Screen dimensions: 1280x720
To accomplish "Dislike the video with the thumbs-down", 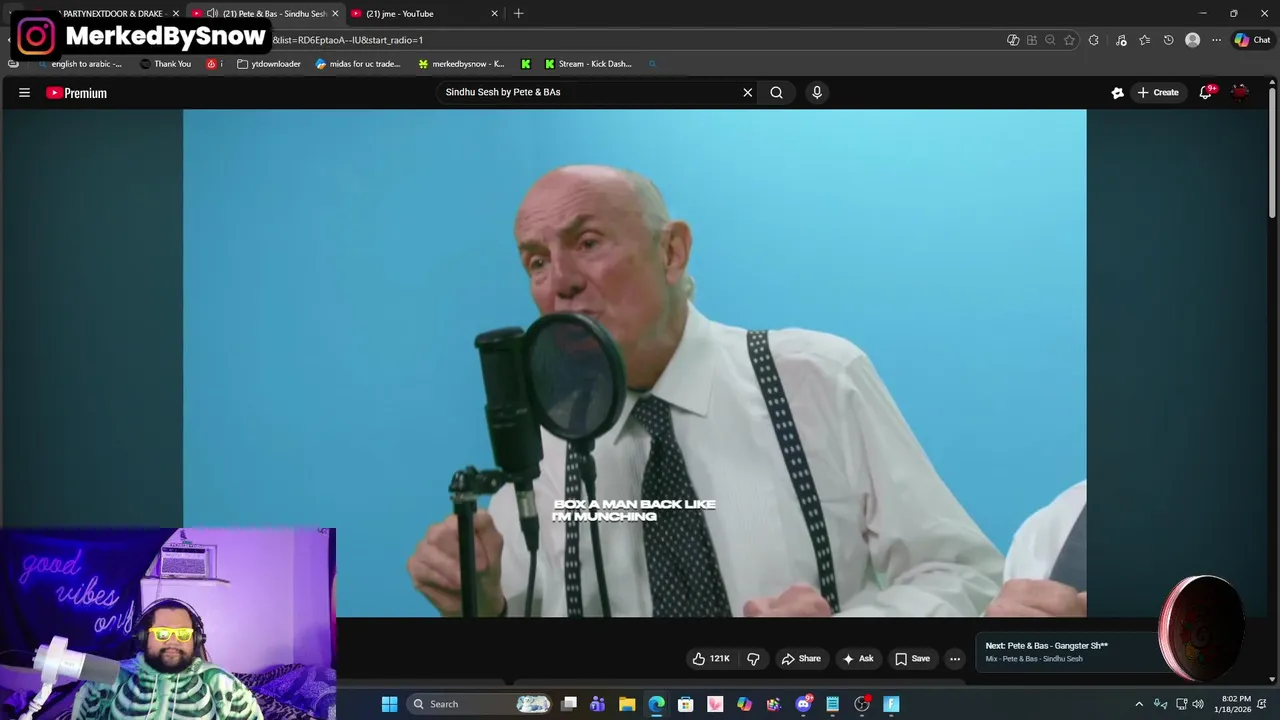I will 753,658.
